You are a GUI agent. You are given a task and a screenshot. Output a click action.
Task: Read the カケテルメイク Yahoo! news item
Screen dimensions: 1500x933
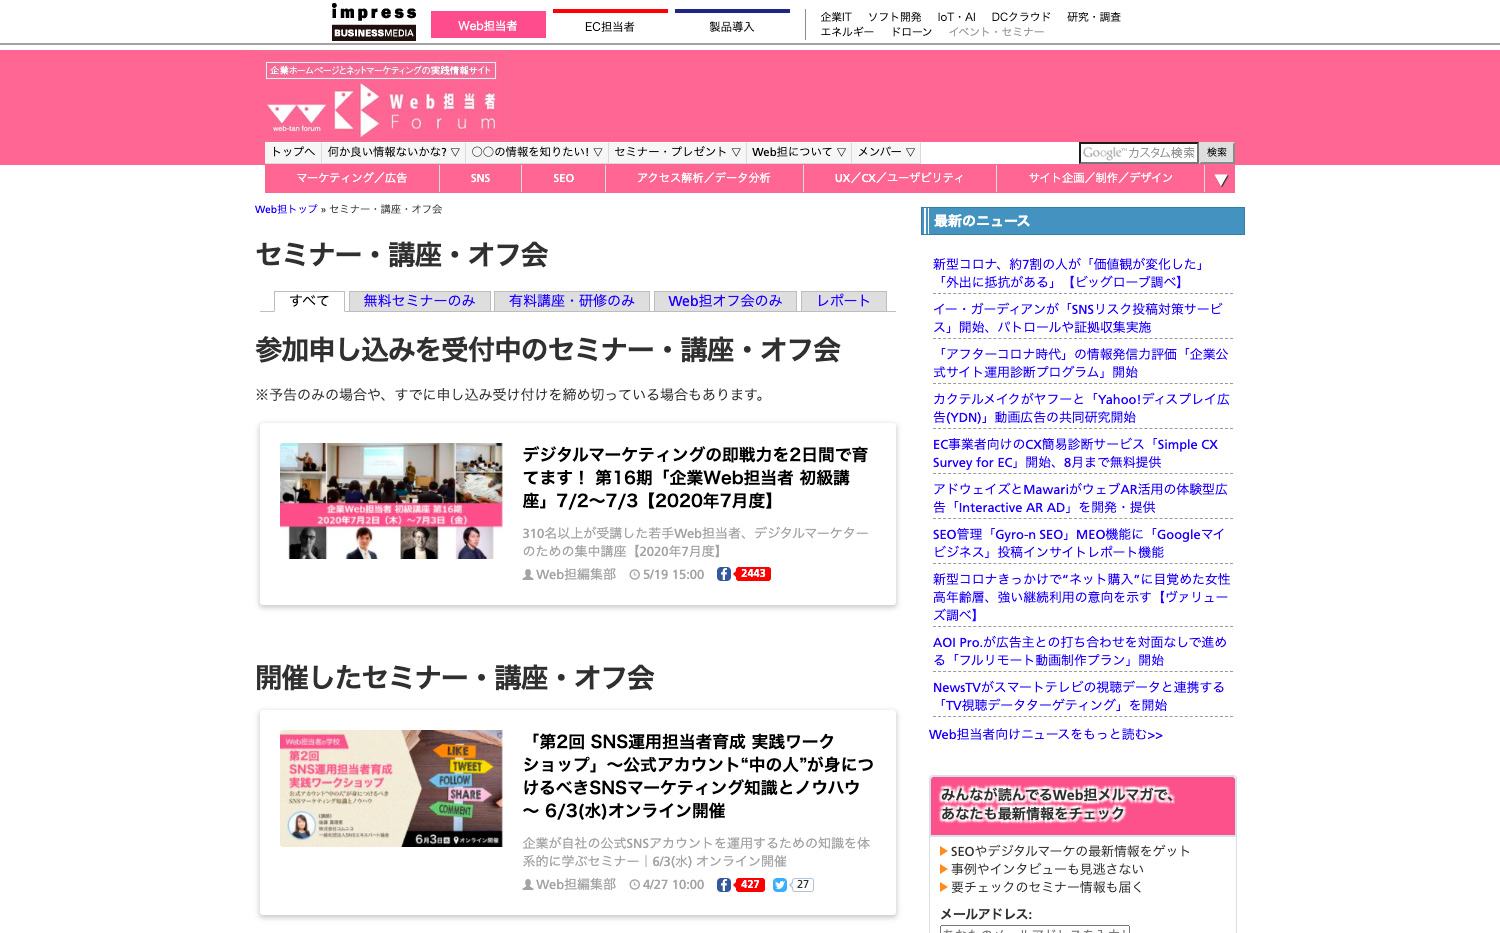click(x=1081, y=408)
